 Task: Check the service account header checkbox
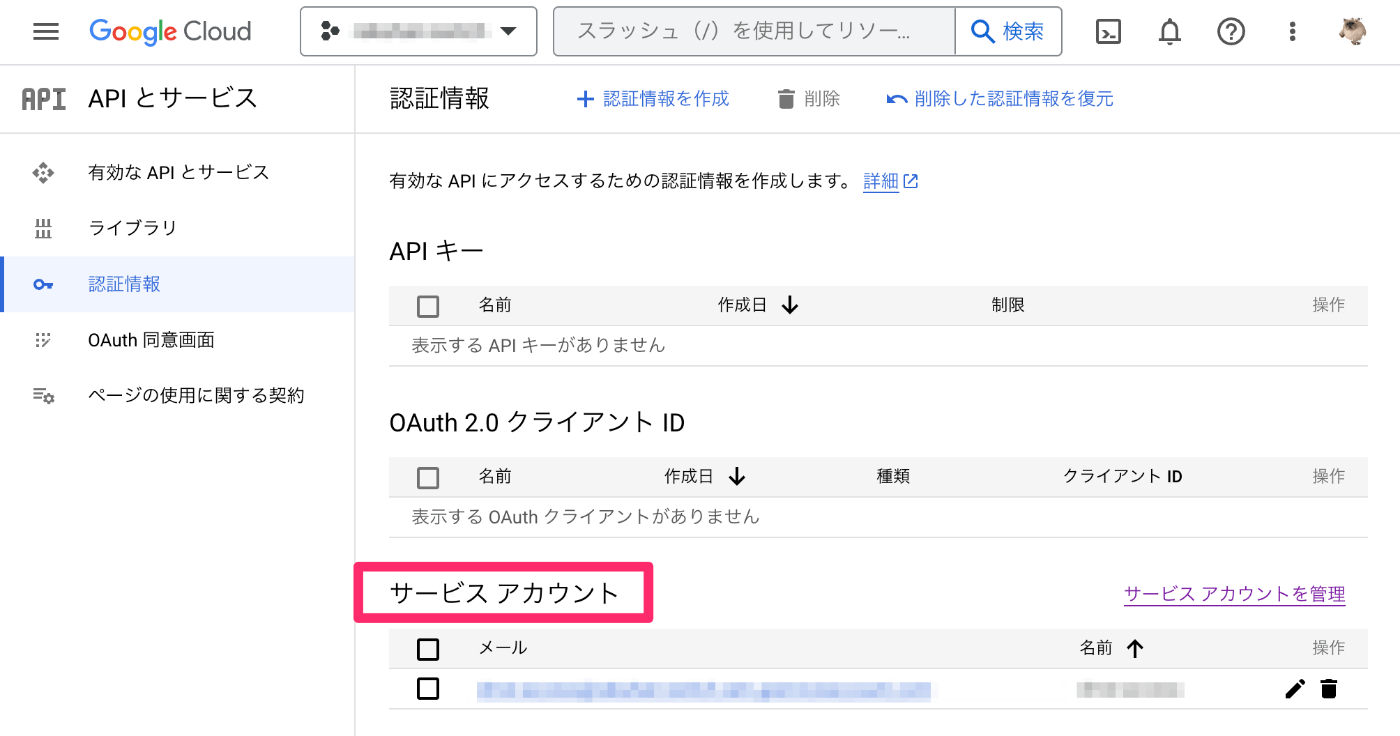(428, 650)
